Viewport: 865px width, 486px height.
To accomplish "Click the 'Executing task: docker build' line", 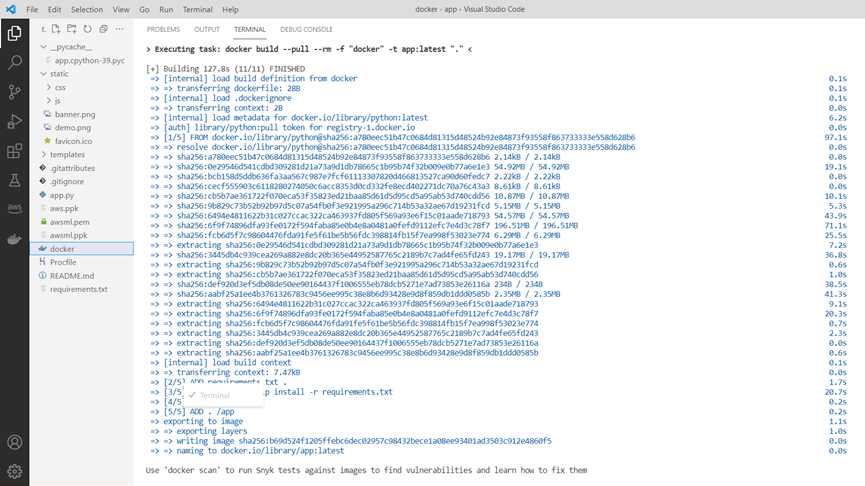I will (309, 49).
